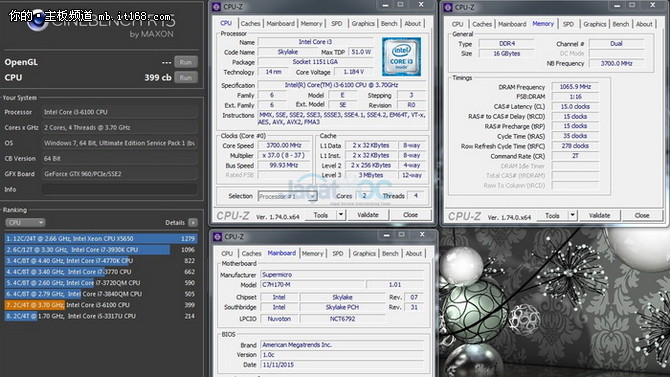Screen dimensions: 670x377
Task: Click Validate in Memory tab window
Action: coord(599,215)
